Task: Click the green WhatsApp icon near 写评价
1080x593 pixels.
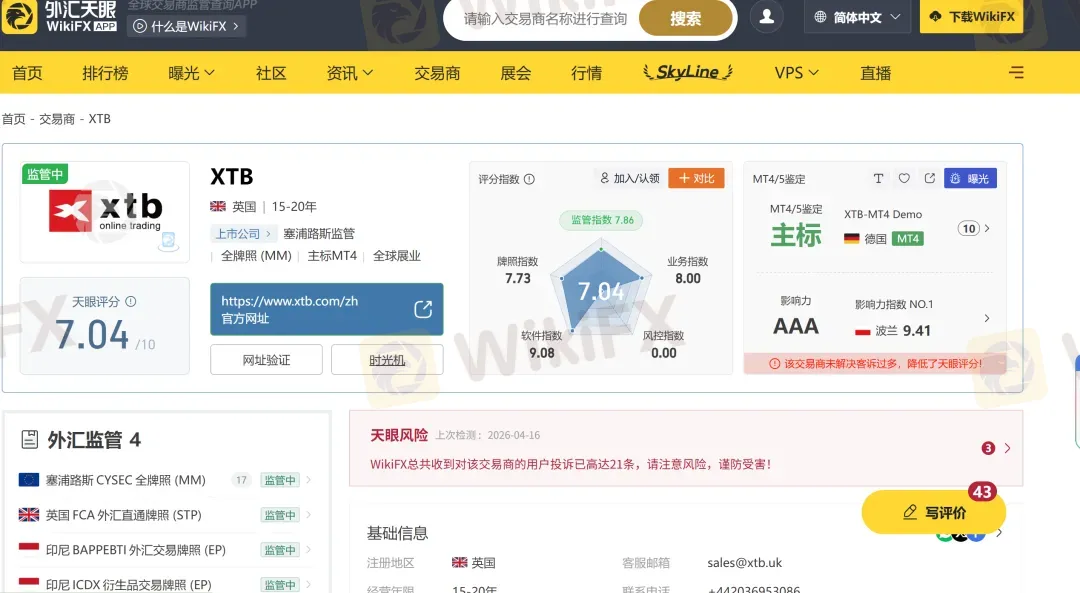Action: point(942,537)
